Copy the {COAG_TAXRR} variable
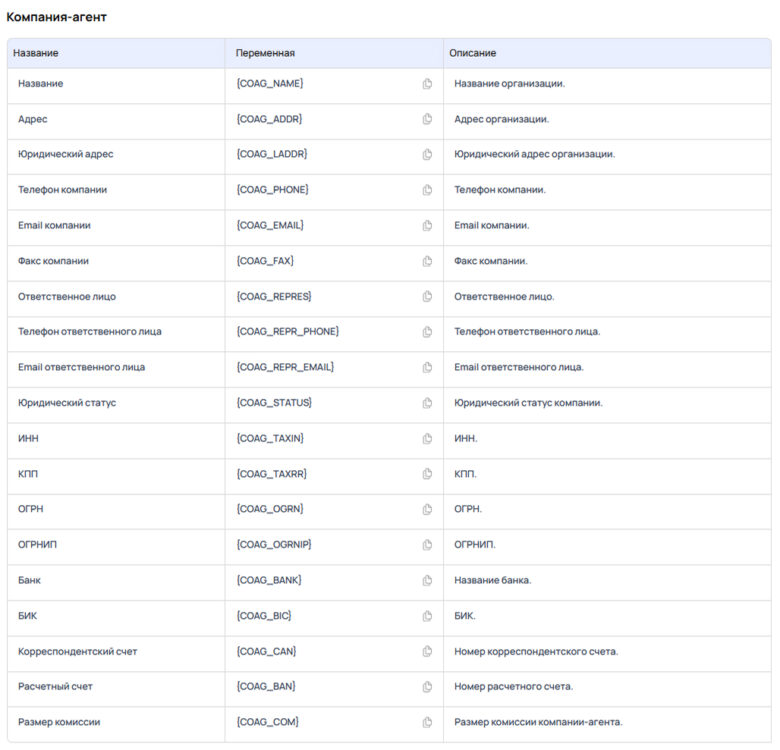Screen dimensions: 780x750 (x=427, y=474)
